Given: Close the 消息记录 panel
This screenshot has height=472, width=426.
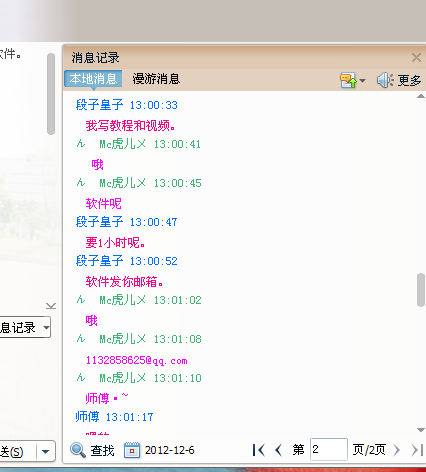Looking at the screenshot, I should [416, 58].
